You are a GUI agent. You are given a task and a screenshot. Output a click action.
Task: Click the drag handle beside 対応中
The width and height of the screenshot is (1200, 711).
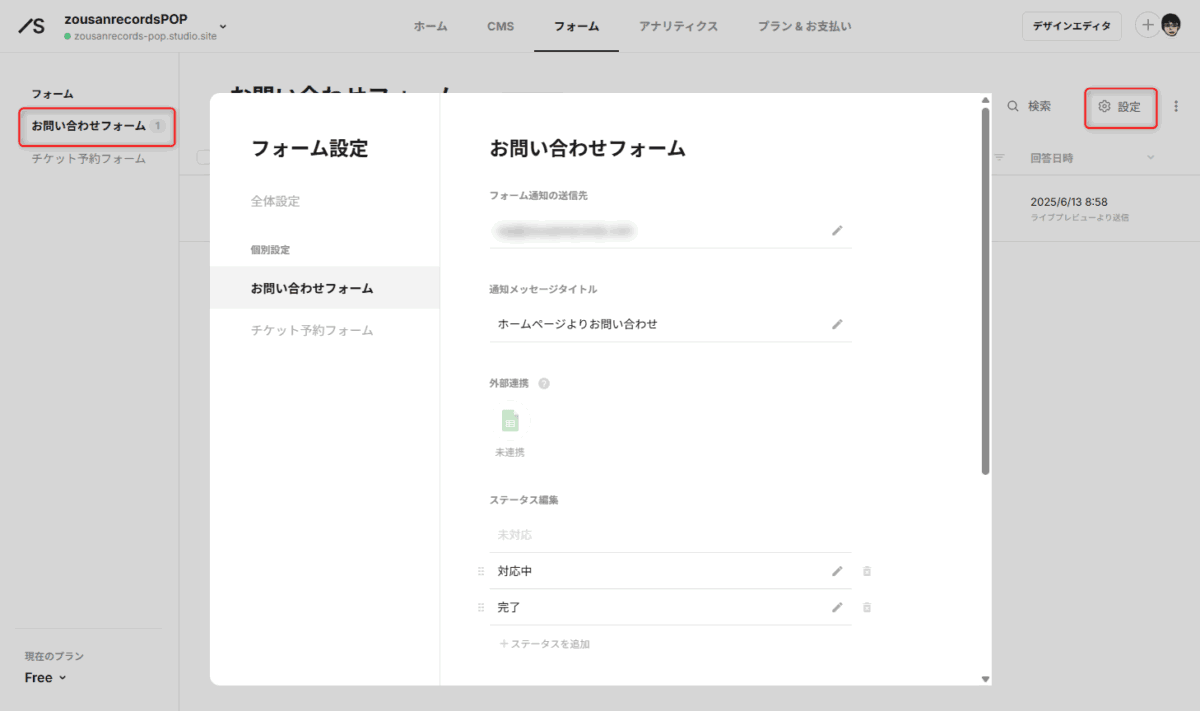coord(481,571)
